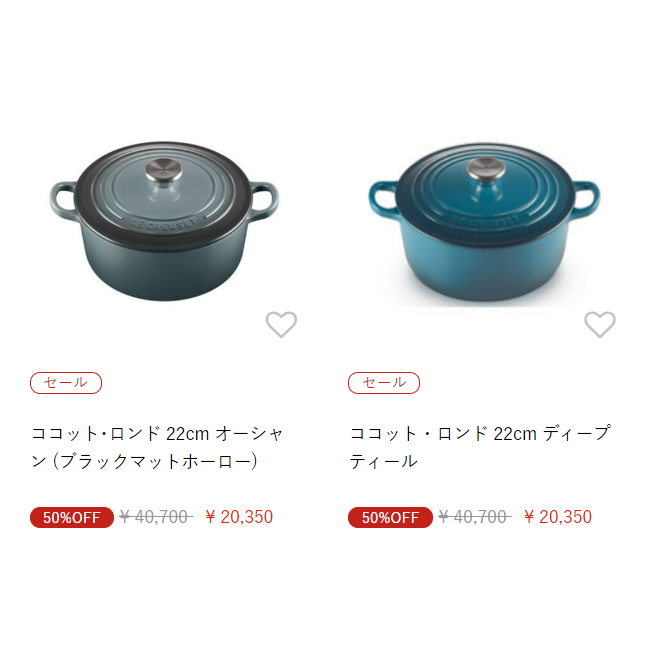Open the Ocean Cocotte Ronde product photo
The image size is (653, 653).
tap(164, 221)
